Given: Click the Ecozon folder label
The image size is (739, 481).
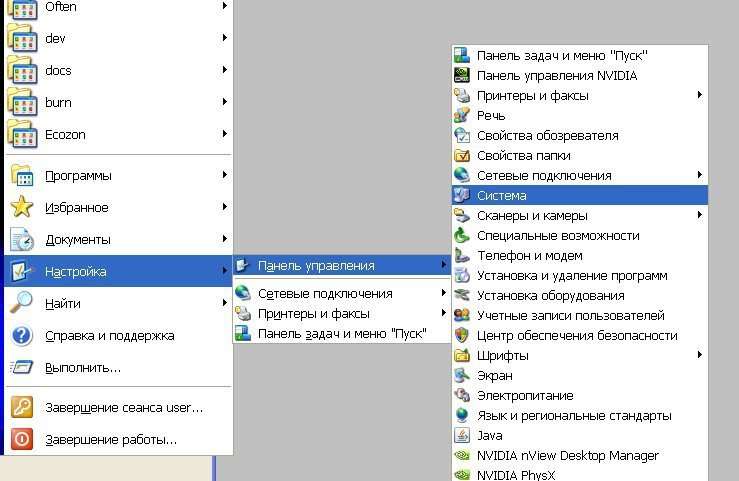Looking at the screenshot, I should [x=65, y=135].
